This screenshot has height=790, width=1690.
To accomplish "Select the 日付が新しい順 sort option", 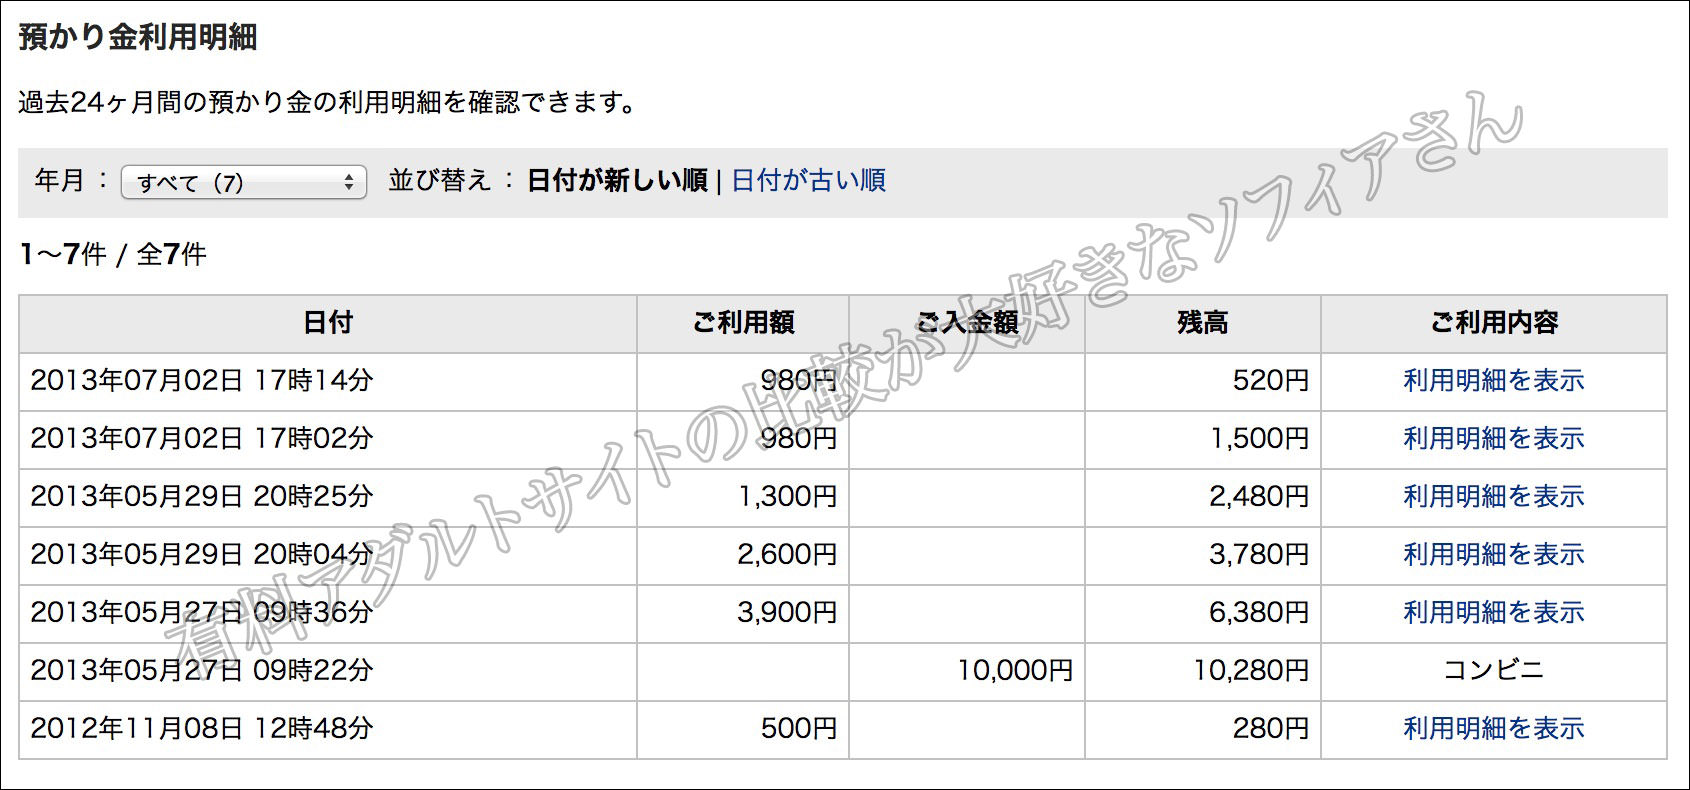I will pos(617,180).
